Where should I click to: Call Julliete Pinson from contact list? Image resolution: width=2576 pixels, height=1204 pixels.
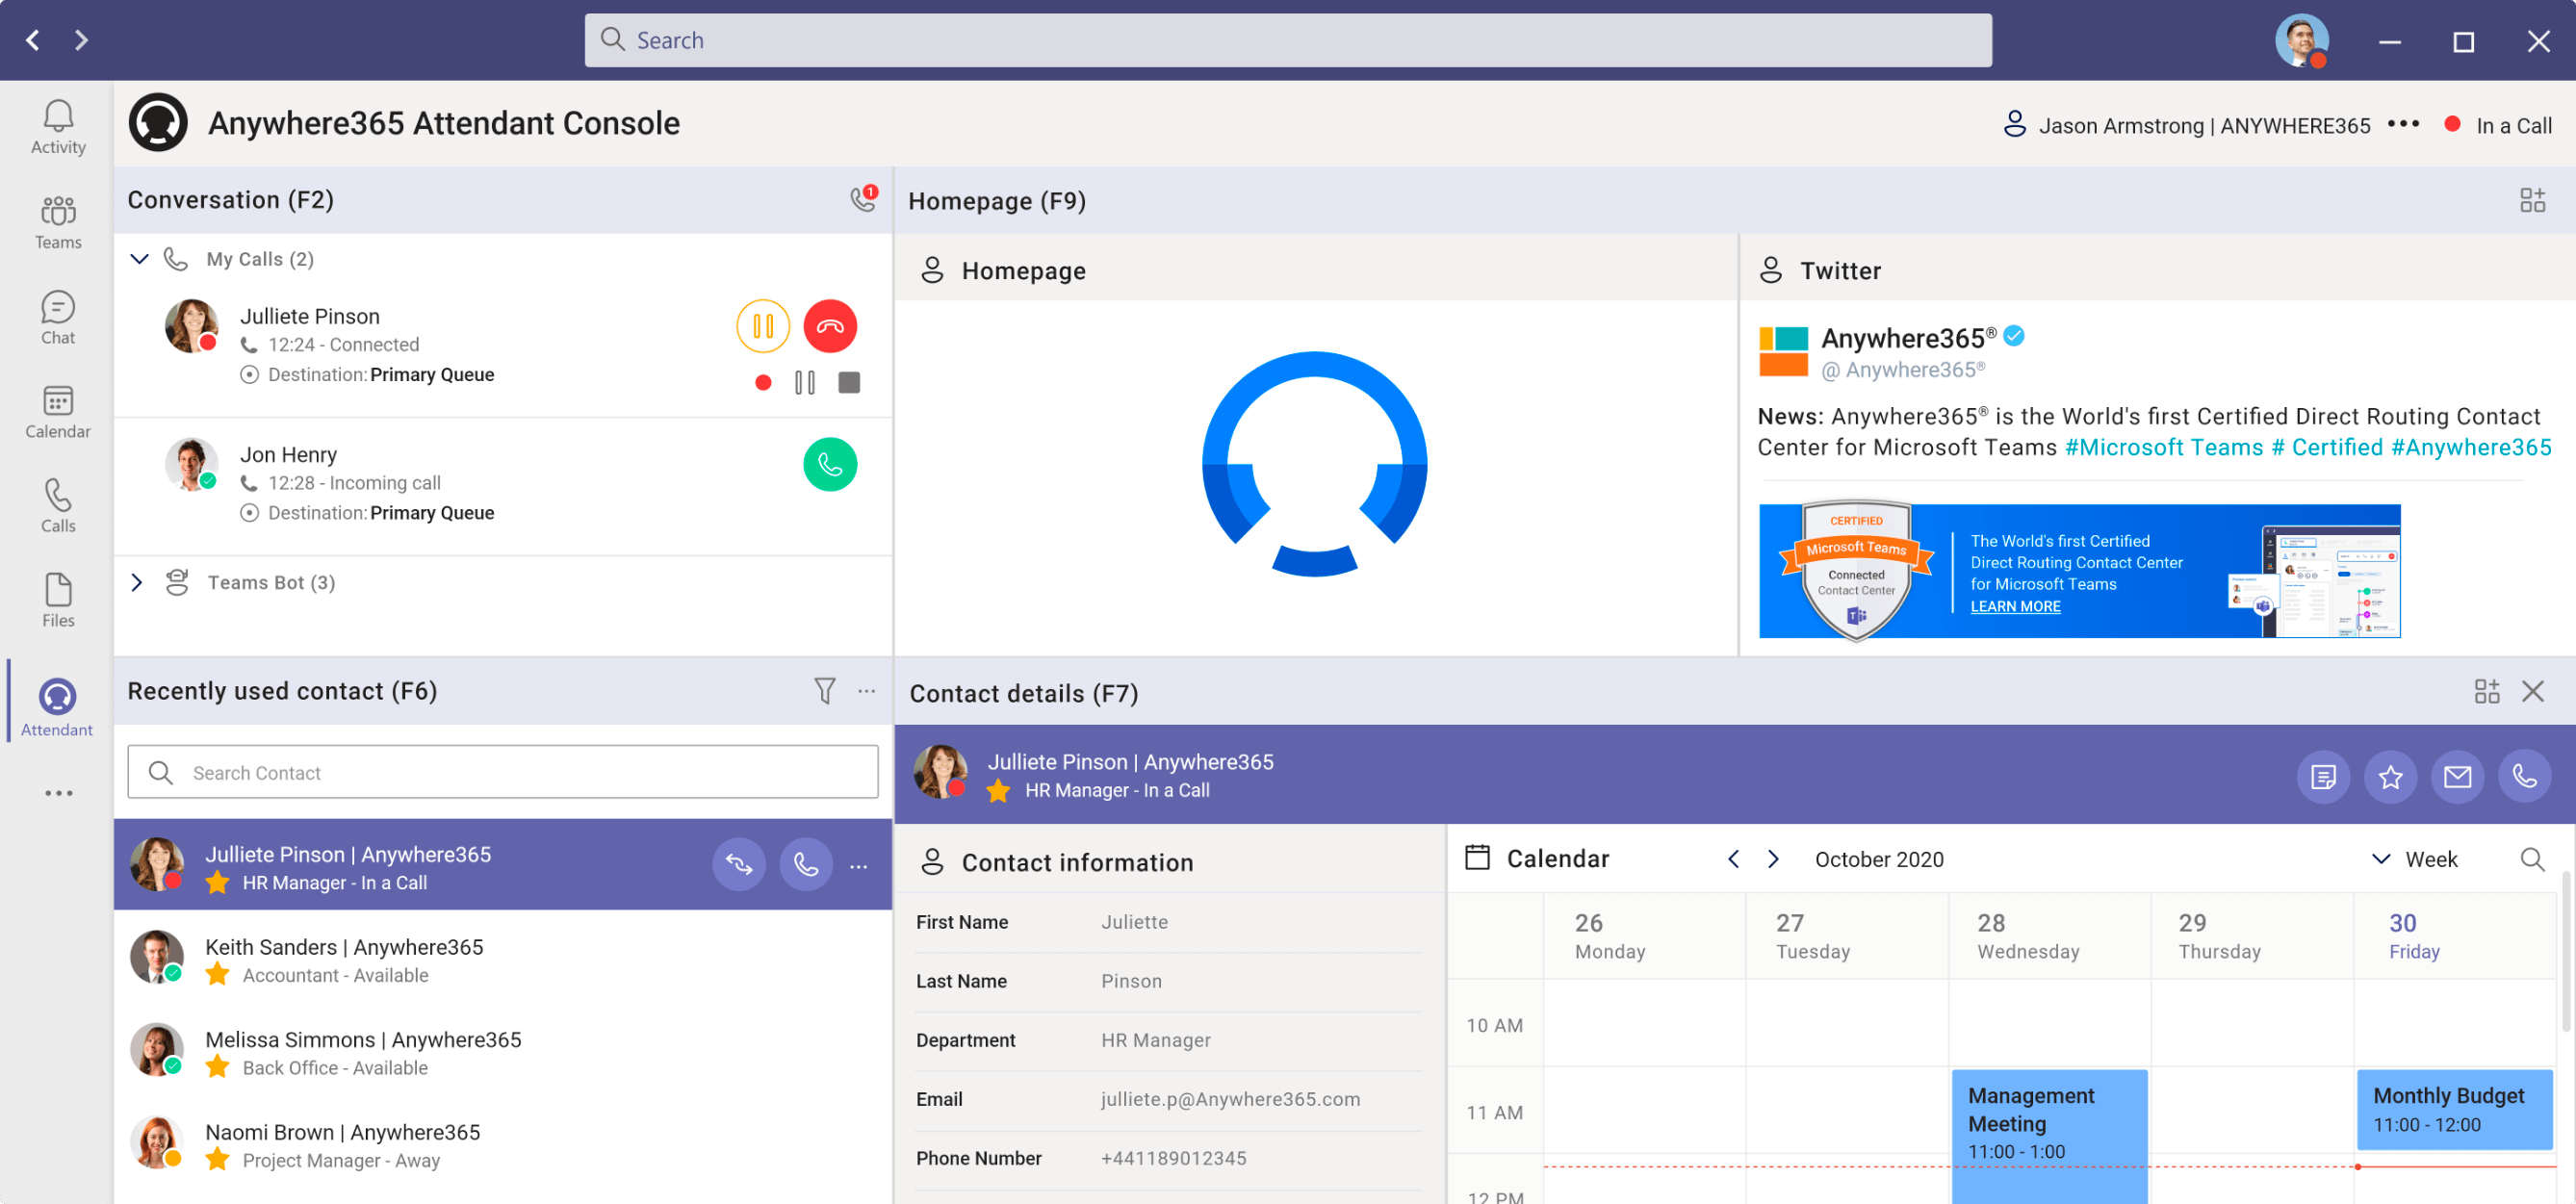pos(806,864)
